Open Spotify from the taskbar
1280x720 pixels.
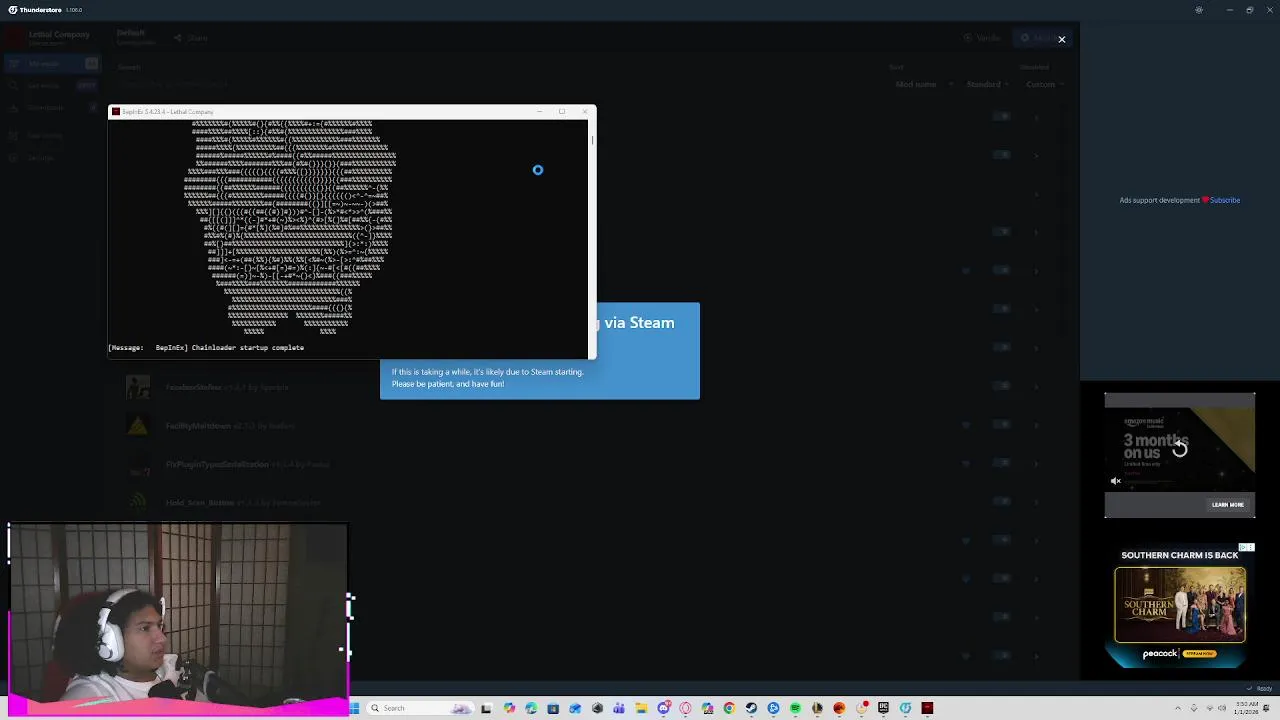tap(795, 708)
